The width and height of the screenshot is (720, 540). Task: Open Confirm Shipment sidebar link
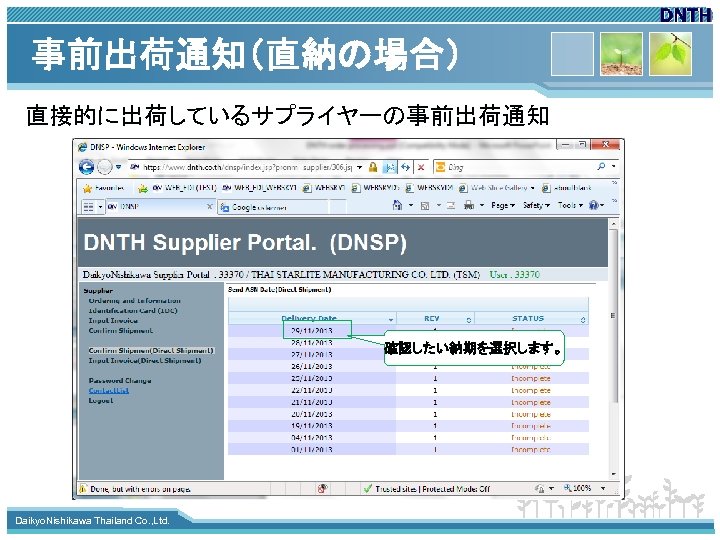(120, 331)
